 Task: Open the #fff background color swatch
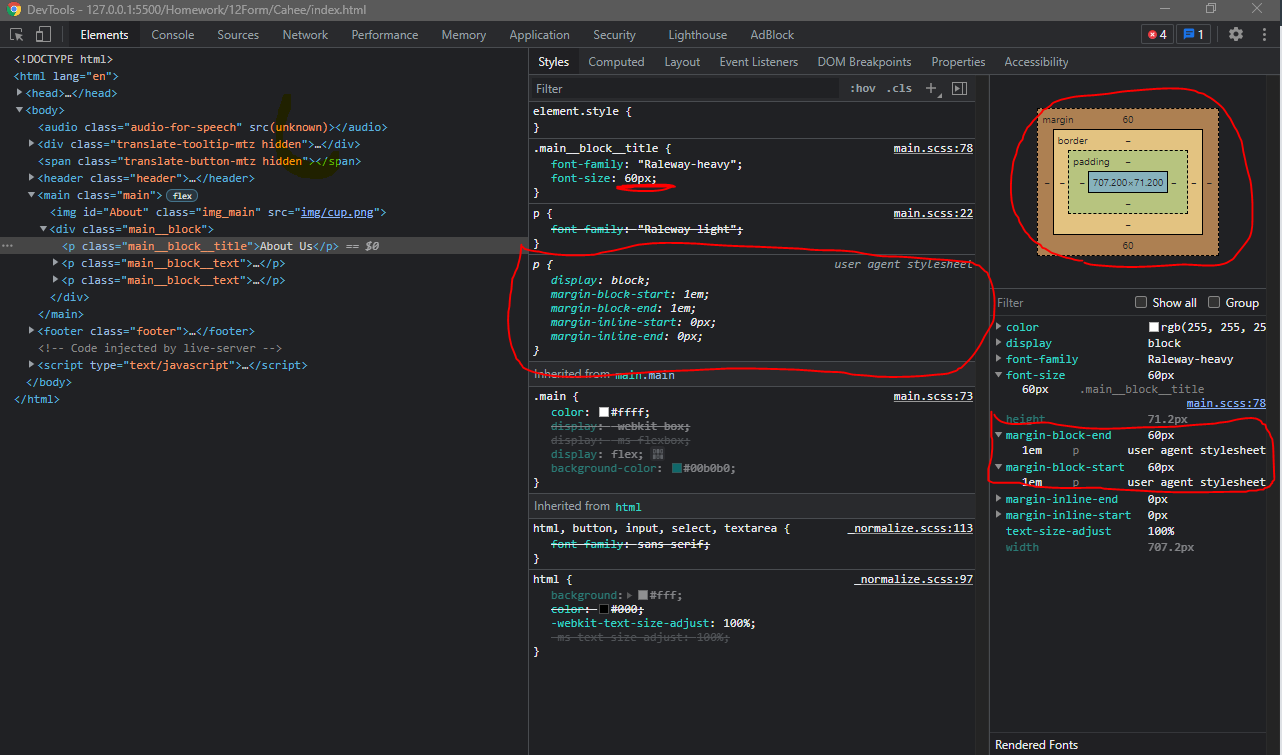pos(643,595)
